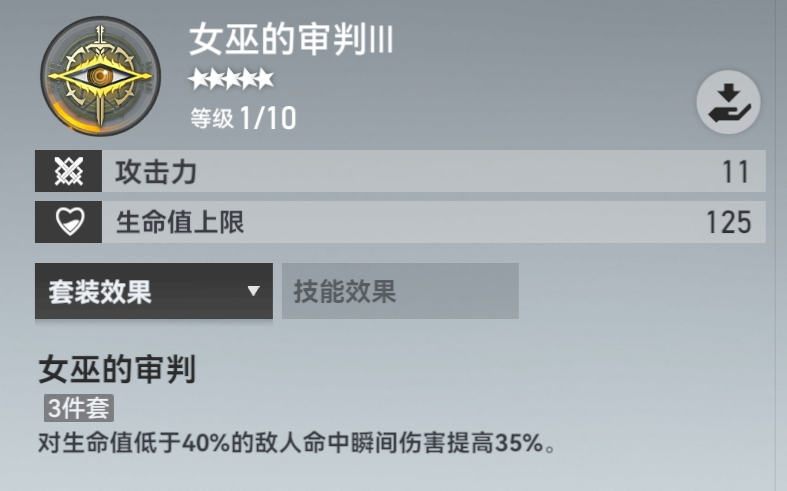Click the attack value 11
787x491 pixels.
(x=736, y=172)
